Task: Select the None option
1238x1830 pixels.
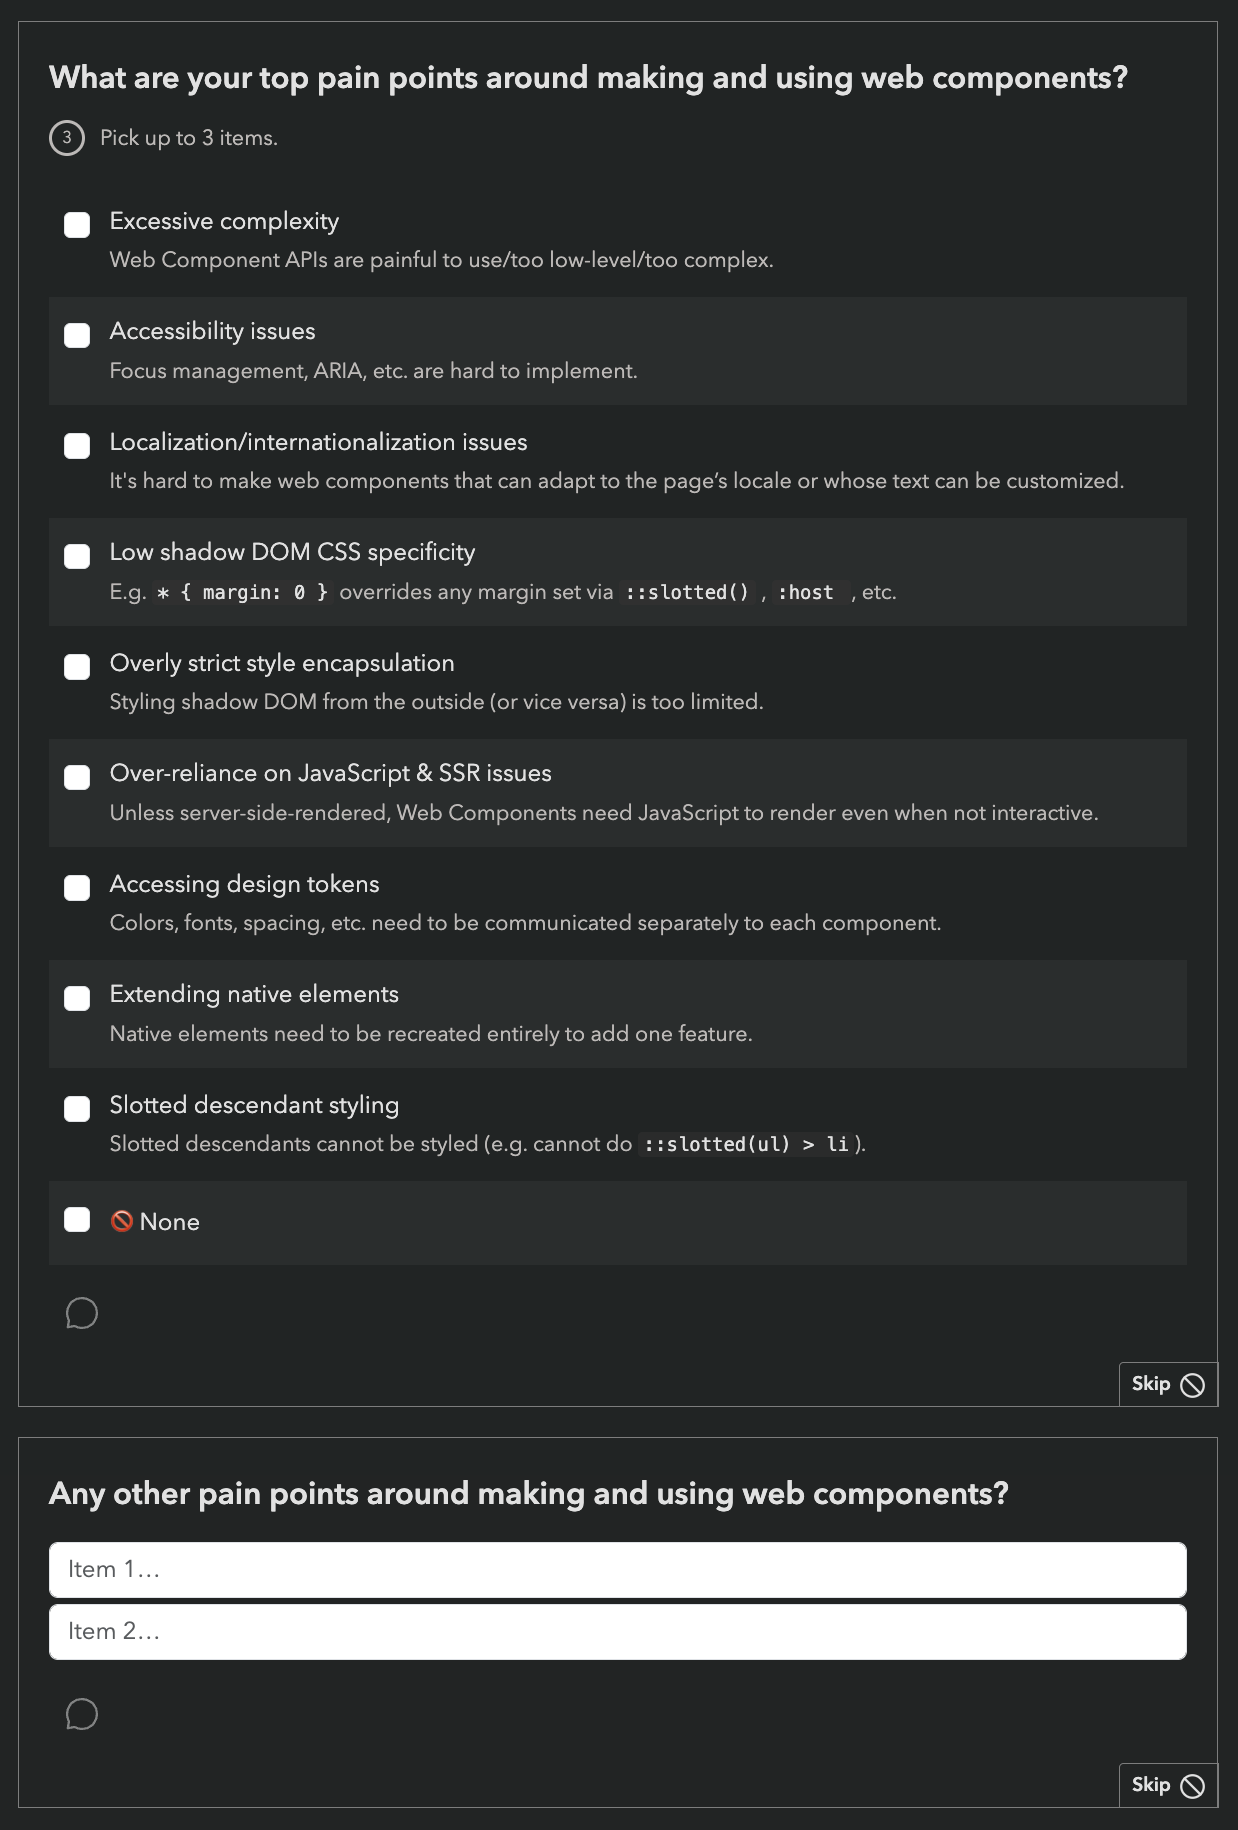Action: click(x=77, y=1220)
